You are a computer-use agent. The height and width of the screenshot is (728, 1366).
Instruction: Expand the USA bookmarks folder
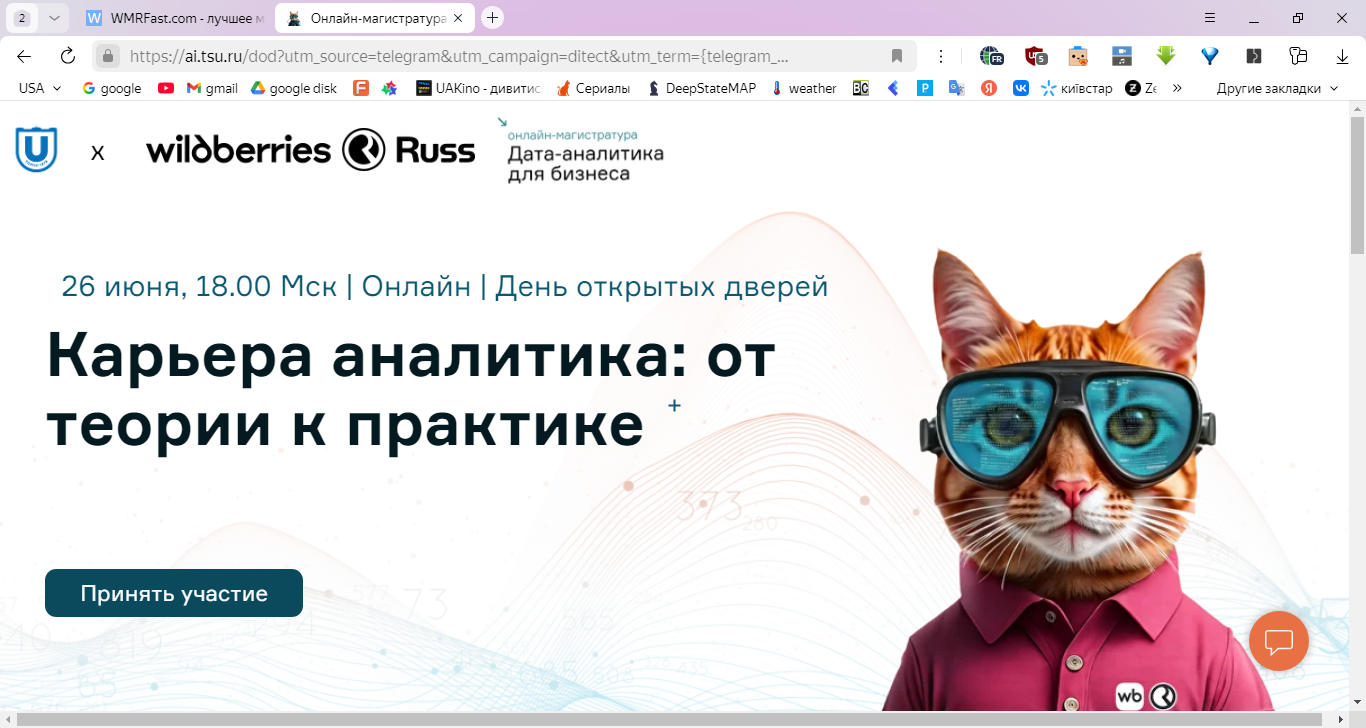pyautogui.click(x=40, y=88)
